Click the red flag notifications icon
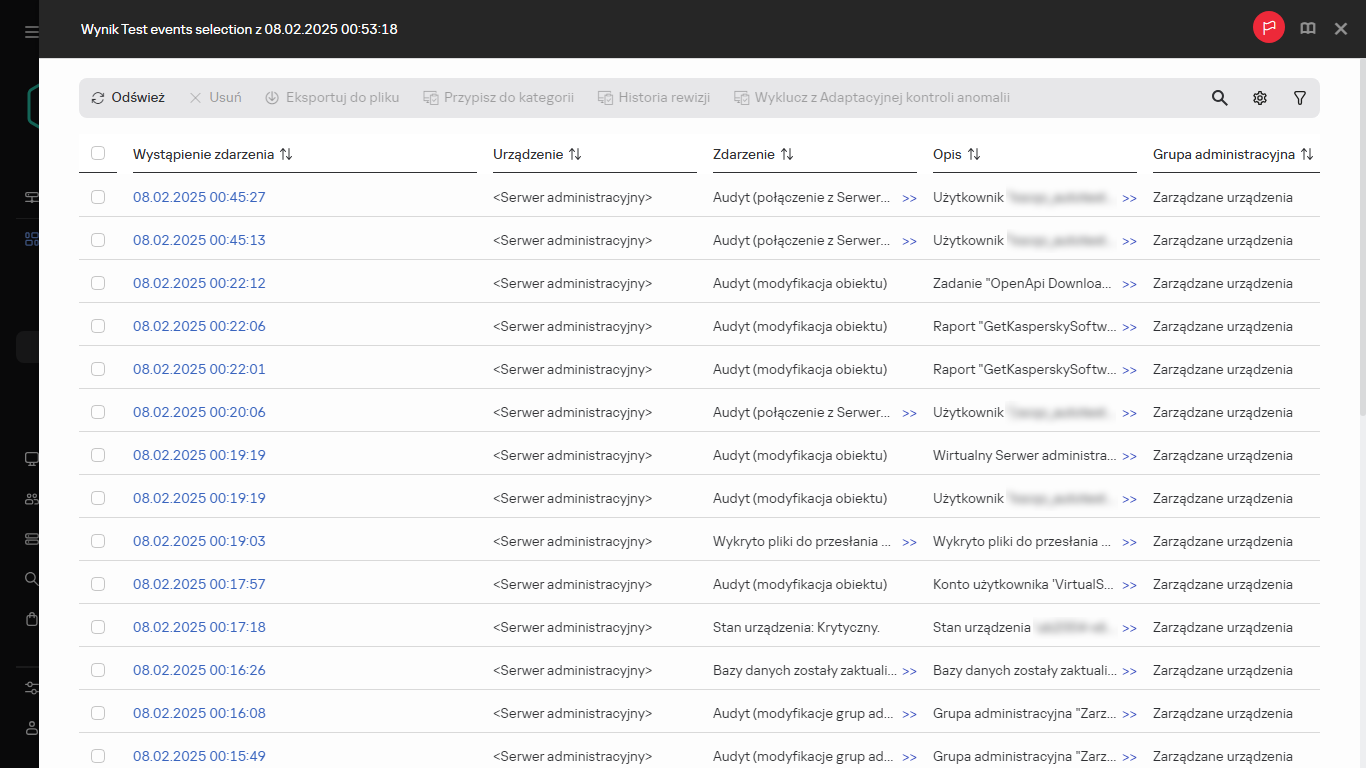Viewport: 1366px width, 768px height. coord(1269,28)
